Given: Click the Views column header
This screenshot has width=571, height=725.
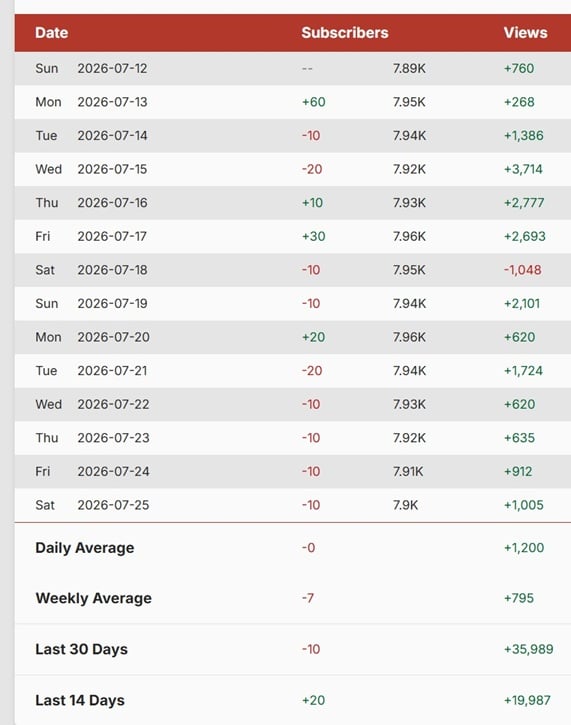Looking at the screenshot, I should point(525,33).
